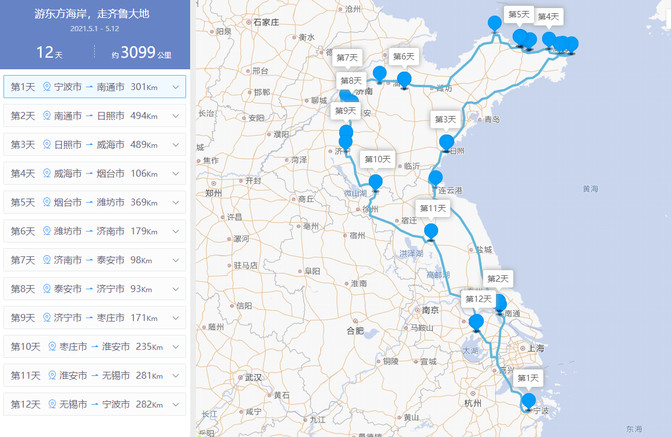Select the 第7天 济南市 to 泰安市 row
Viewport: 671px width, 437px height.
94,260
